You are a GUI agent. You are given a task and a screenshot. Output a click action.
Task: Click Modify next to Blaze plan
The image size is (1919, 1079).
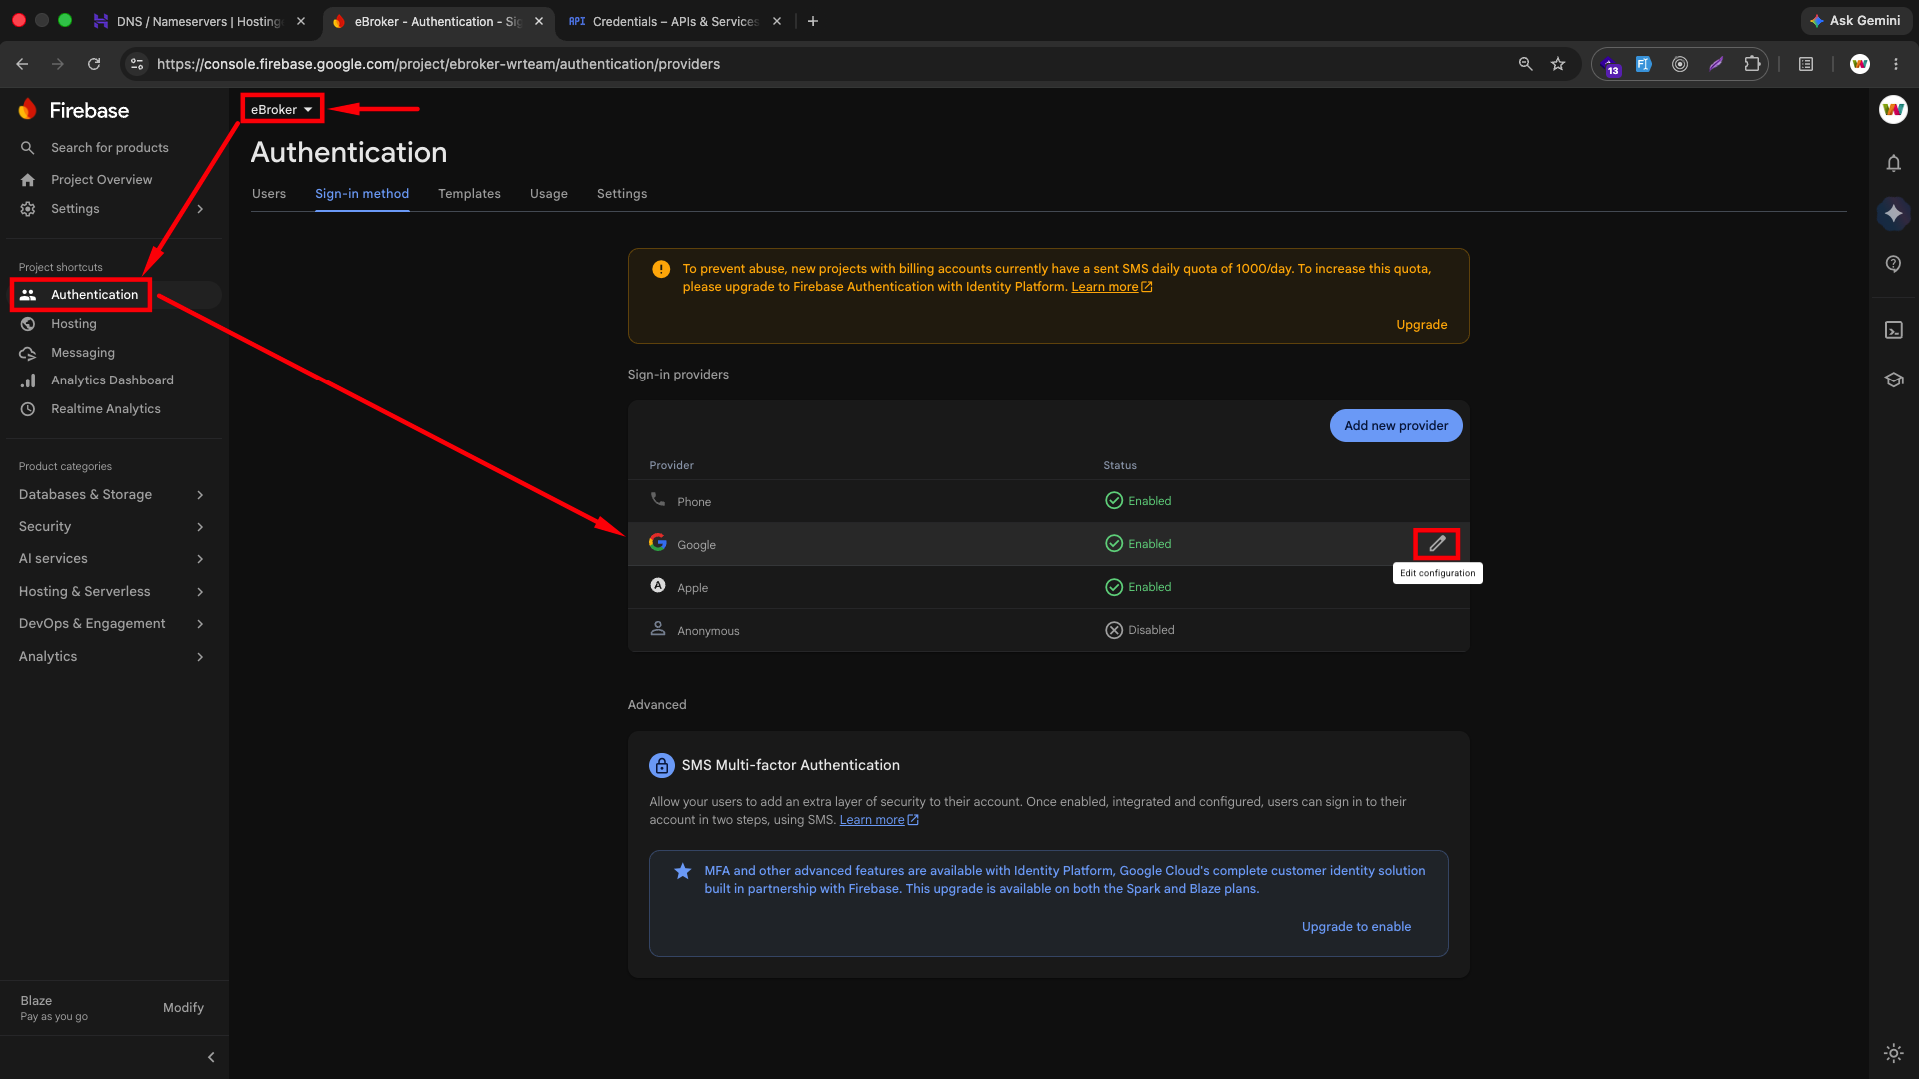tap(183, 1008)
